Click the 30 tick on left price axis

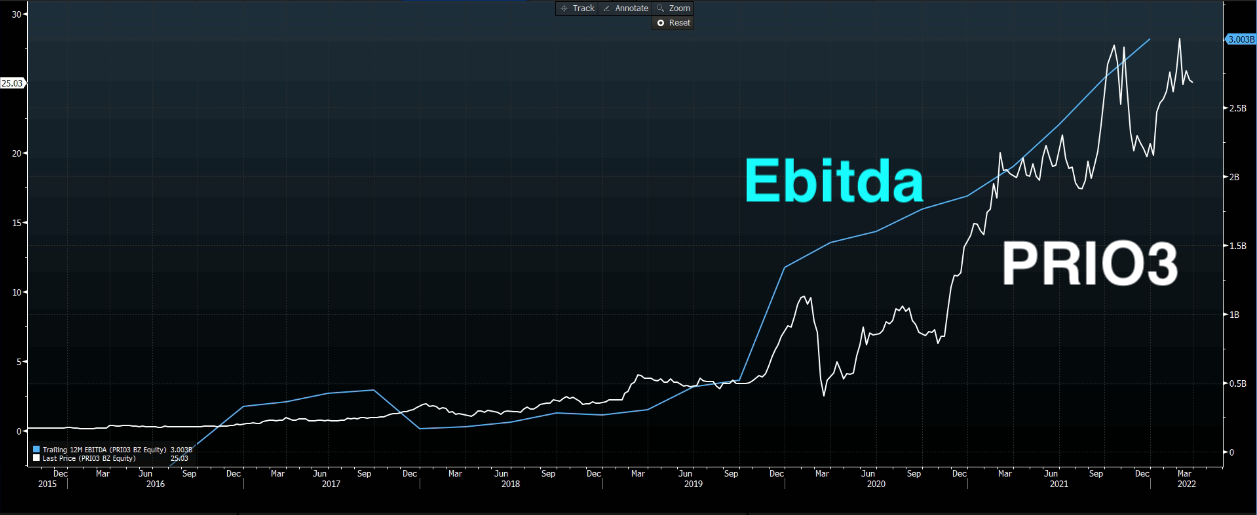[17, 15]
